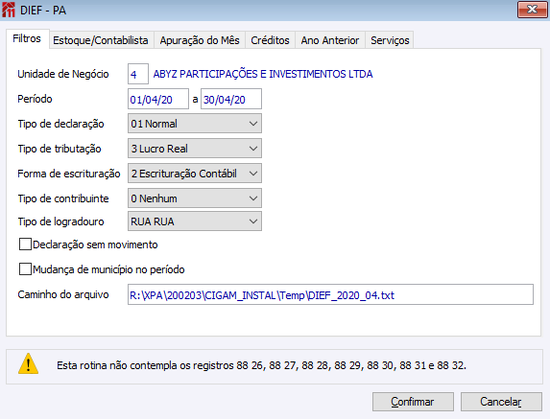Click the Período start date field
Image resolution: width=550 pixels, height=419 pixels.
coord(158,99)
